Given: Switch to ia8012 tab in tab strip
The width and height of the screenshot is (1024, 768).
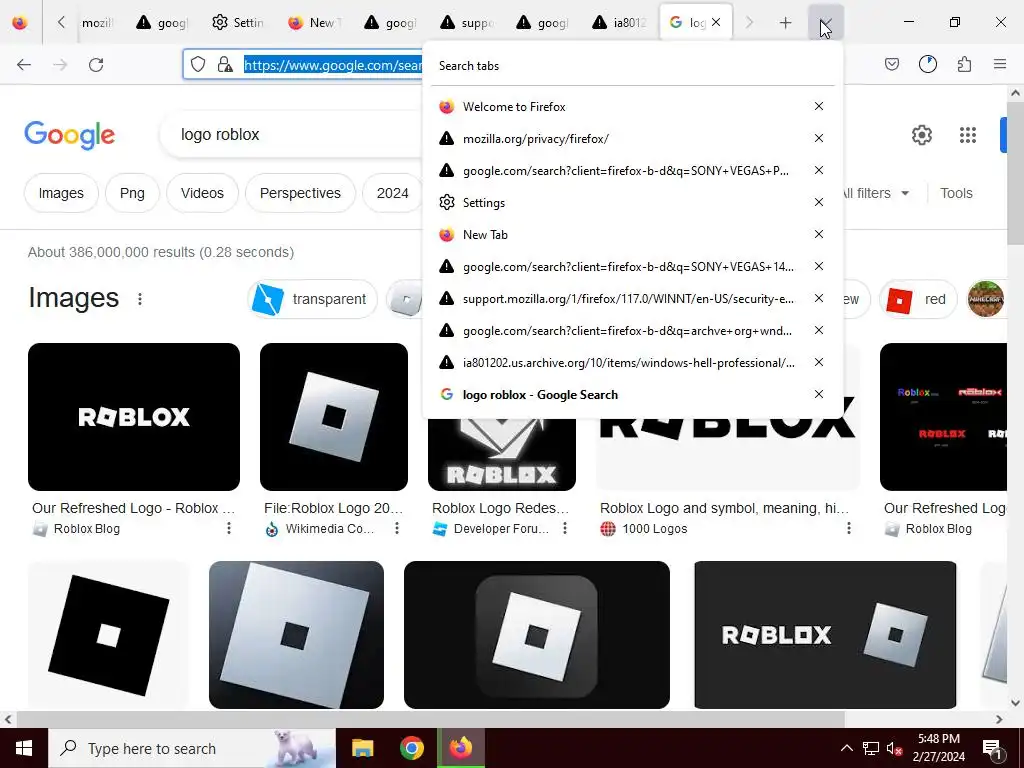Looking at the screenshot, I should pyautogui.click(x=618, y=22).
